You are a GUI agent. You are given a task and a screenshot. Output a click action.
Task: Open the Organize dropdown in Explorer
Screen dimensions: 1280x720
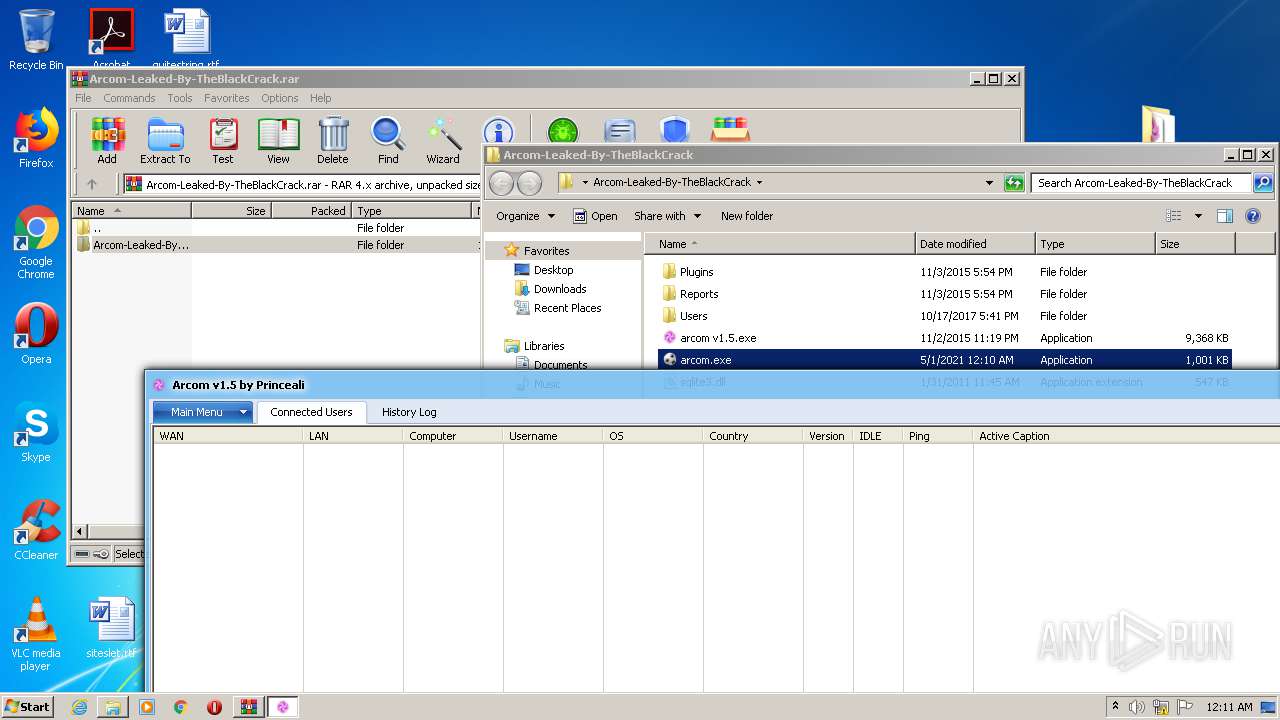point(525,216)
